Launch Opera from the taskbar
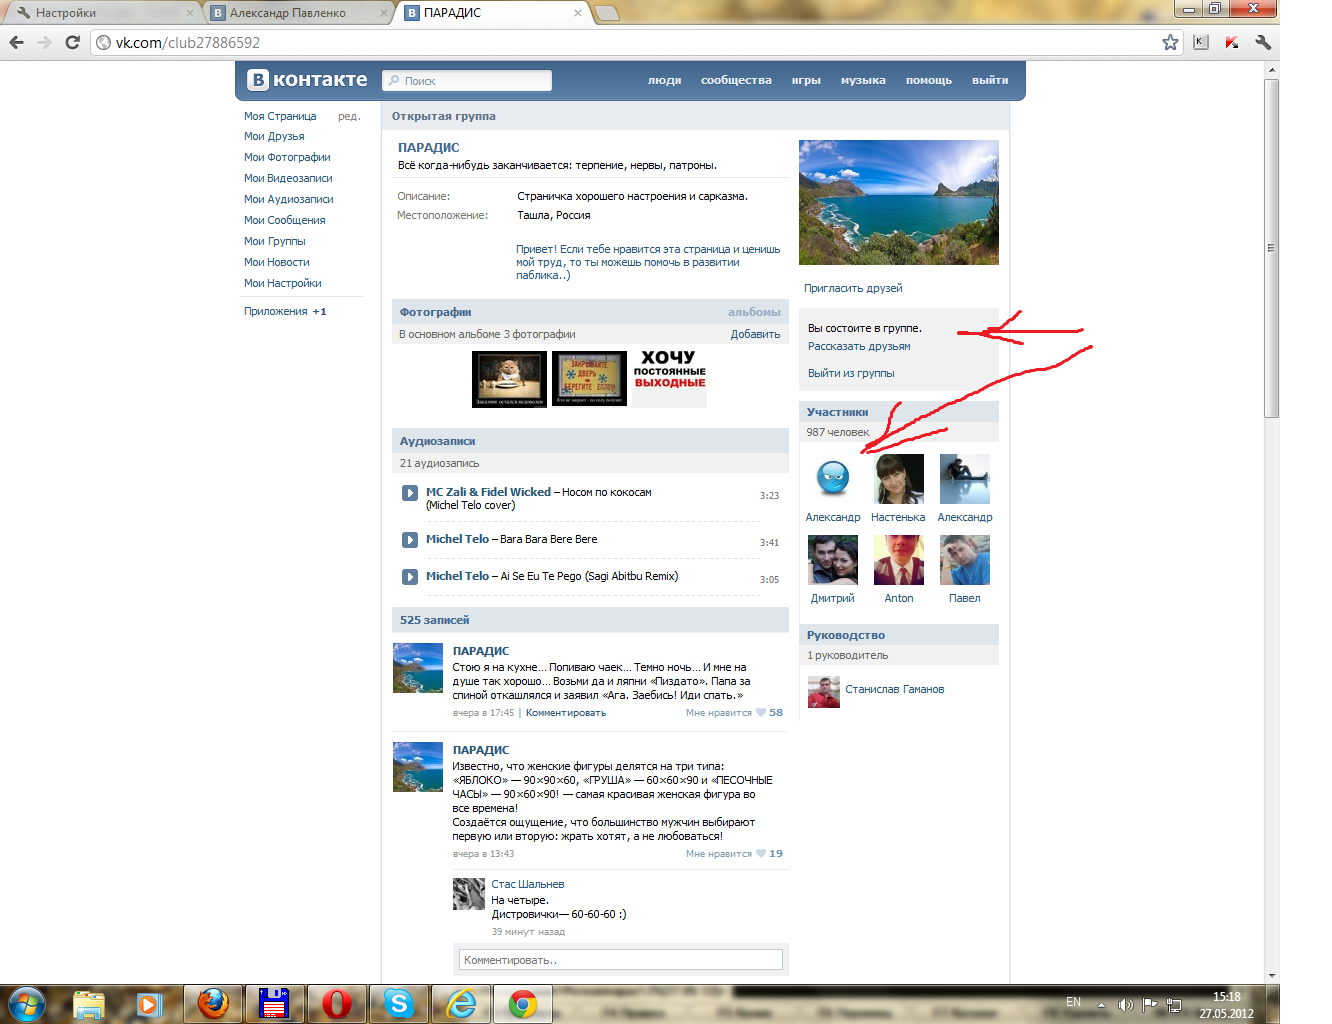1332x1024 pixels. point(337,1004)
